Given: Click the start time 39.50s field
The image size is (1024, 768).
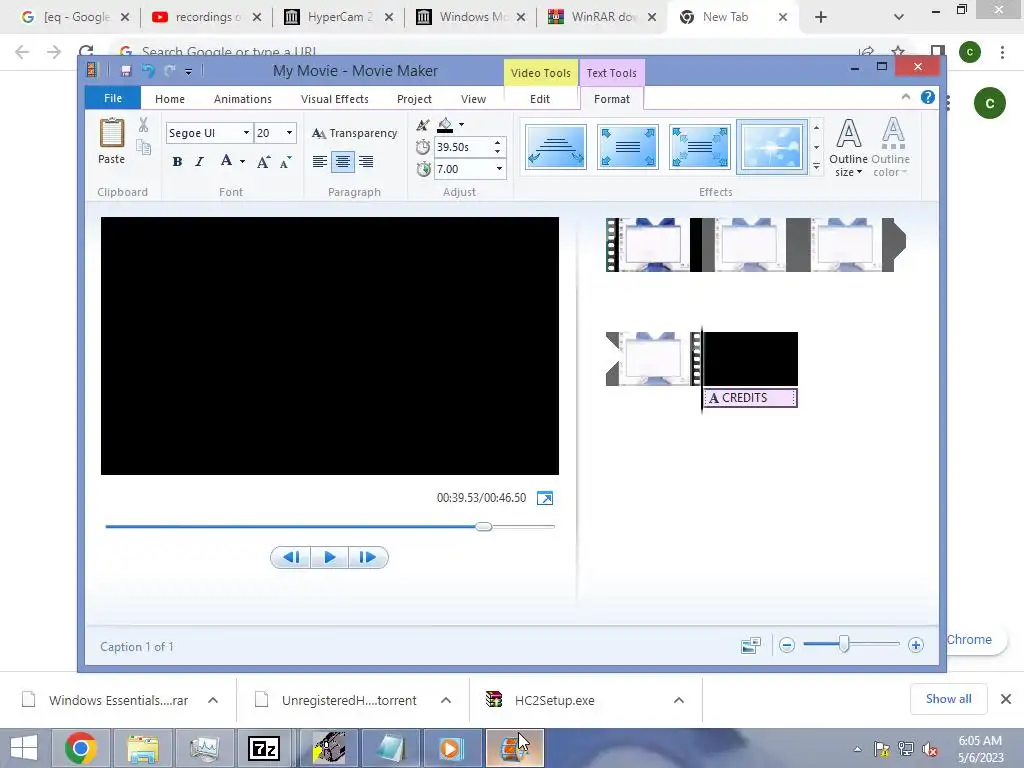Looking at the screenshot, I should point(462,147).
